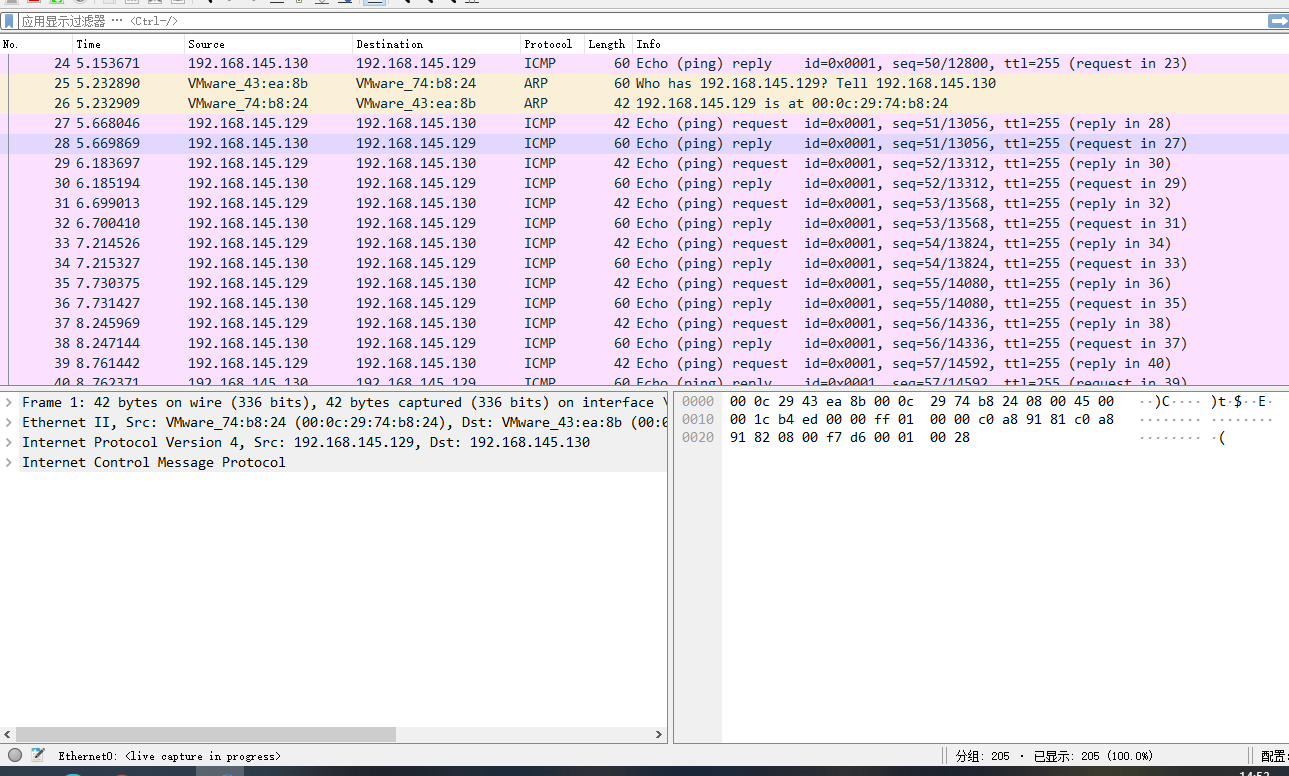
Task: Select packet 38 at time 8.247144
Action: tap(644, 343)
